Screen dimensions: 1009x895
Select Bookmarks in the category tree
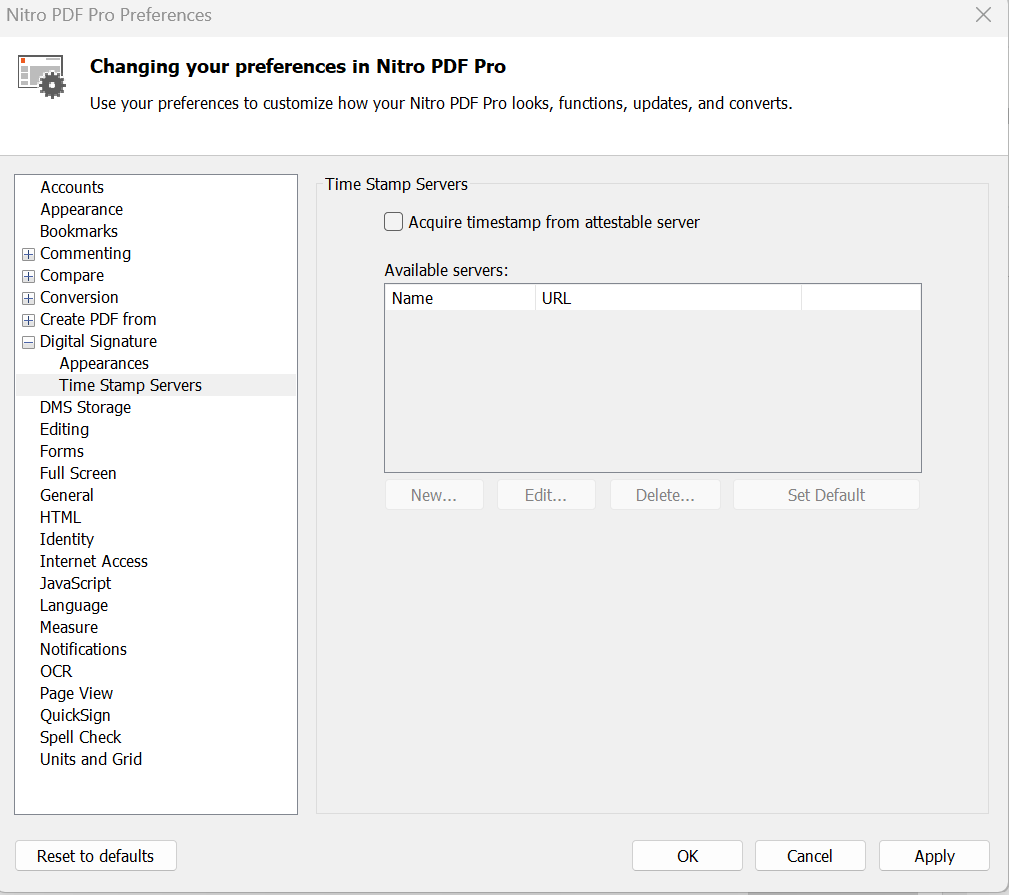click(79, 231)
